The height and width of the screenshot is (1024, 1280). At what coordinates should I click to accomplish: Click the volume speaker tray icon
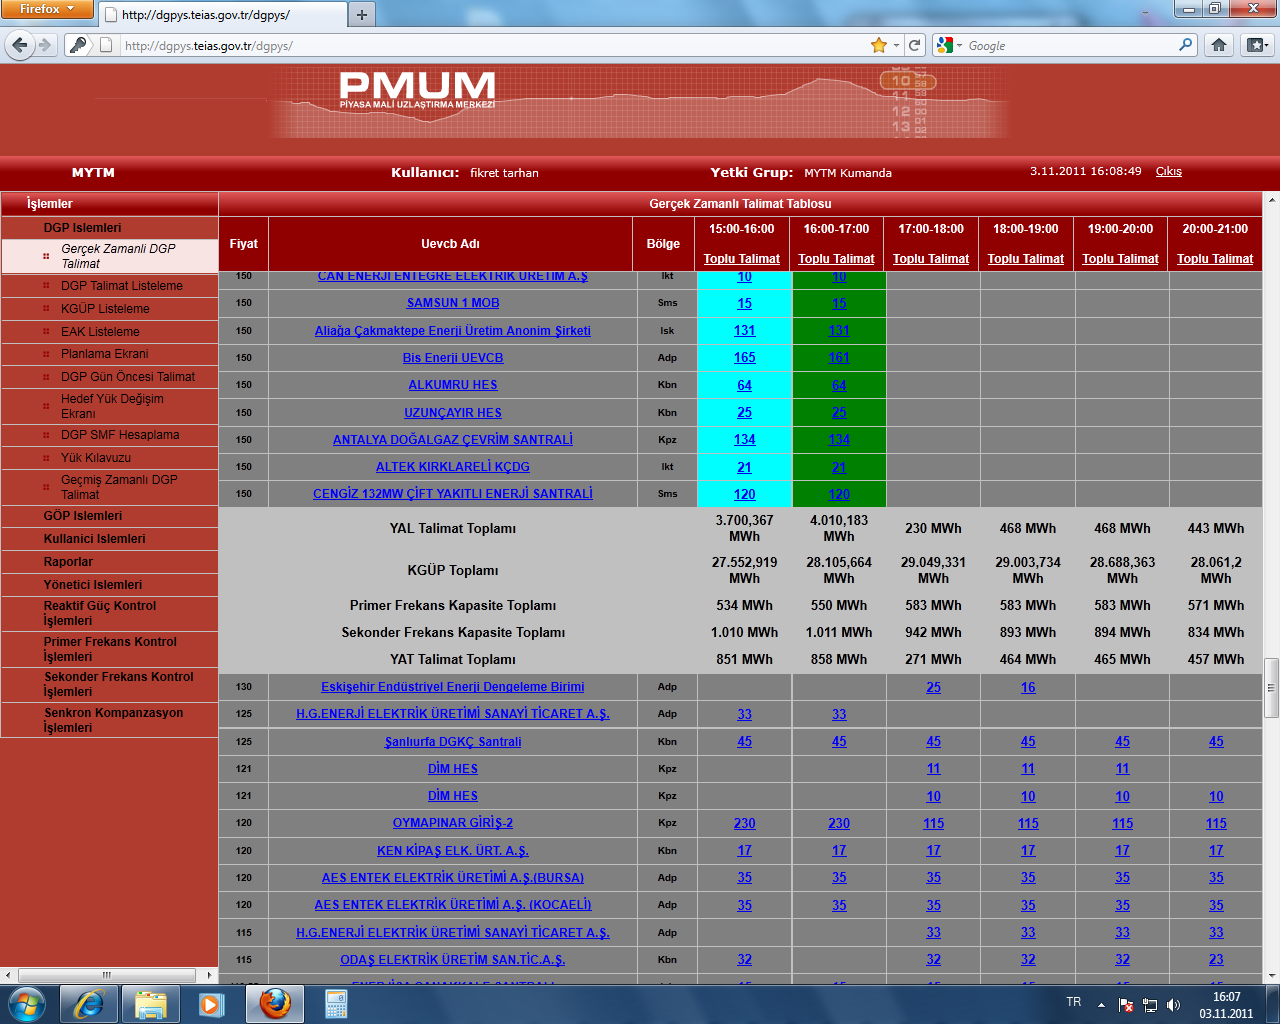click(1174, 1005)
